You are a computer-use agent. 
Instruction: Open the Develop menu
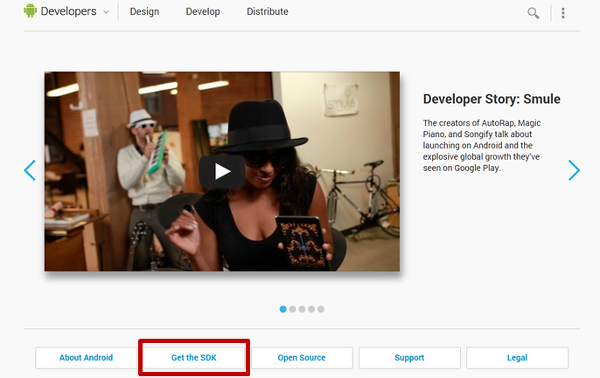coord(203,12)
